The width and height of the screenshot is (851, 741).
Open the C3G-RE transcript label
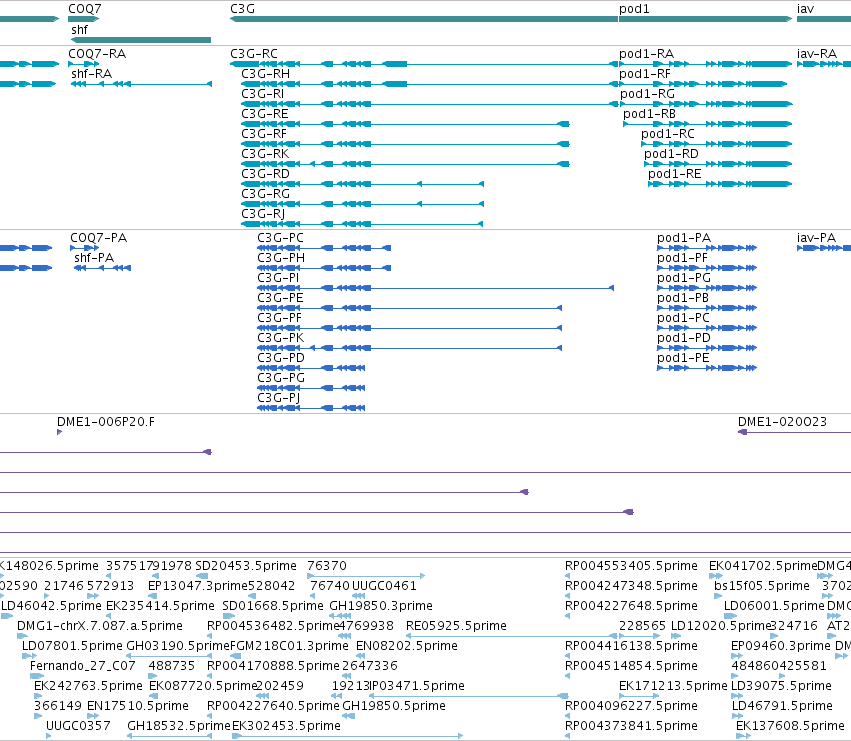[x=265, y=114]
